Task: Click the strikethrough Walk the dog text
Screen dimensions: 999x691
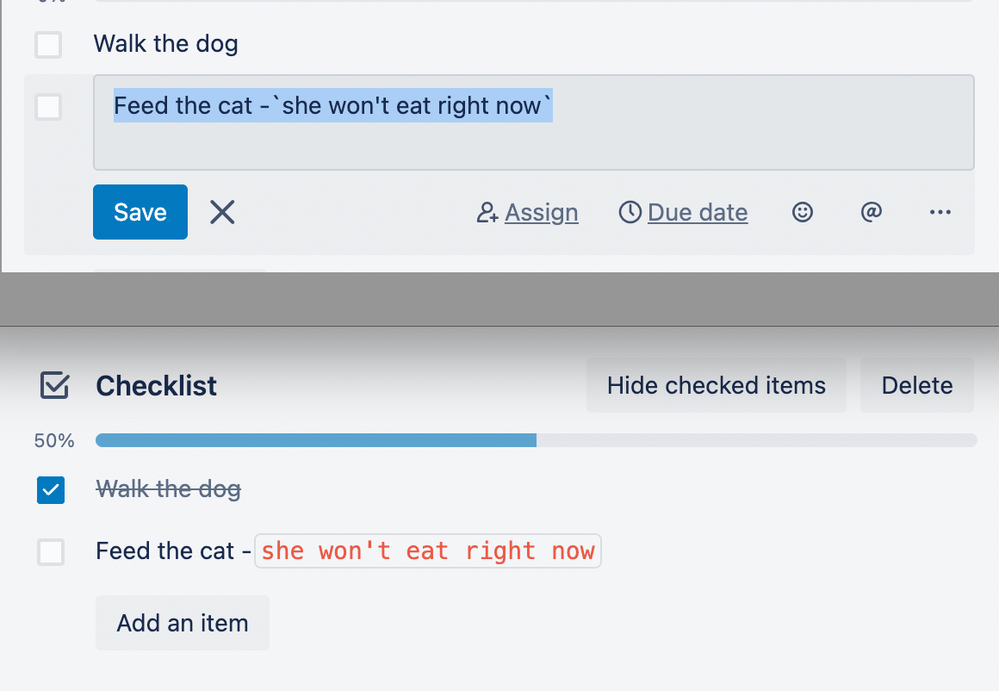Action: coord(168,489)
